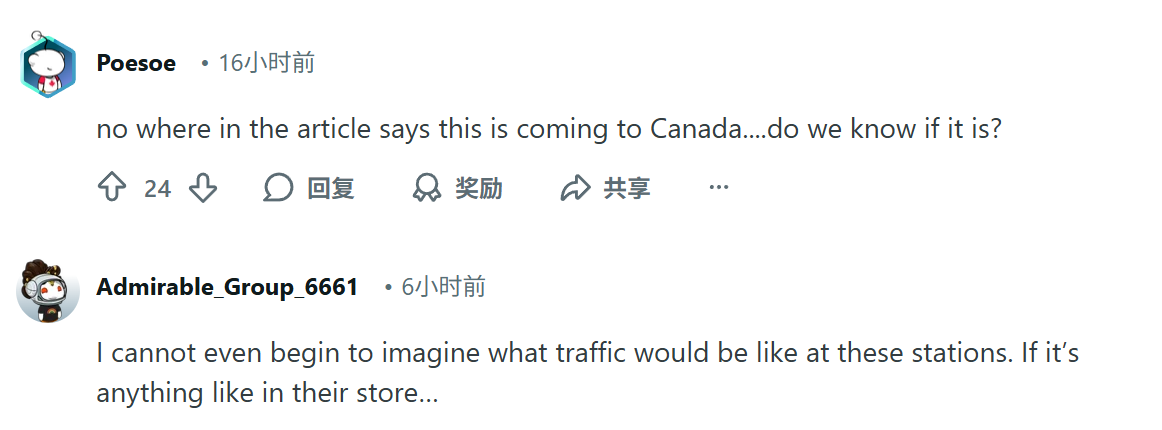Click the vote count 24
Screen dimensions: 1162x430
(x=157, y=189)
